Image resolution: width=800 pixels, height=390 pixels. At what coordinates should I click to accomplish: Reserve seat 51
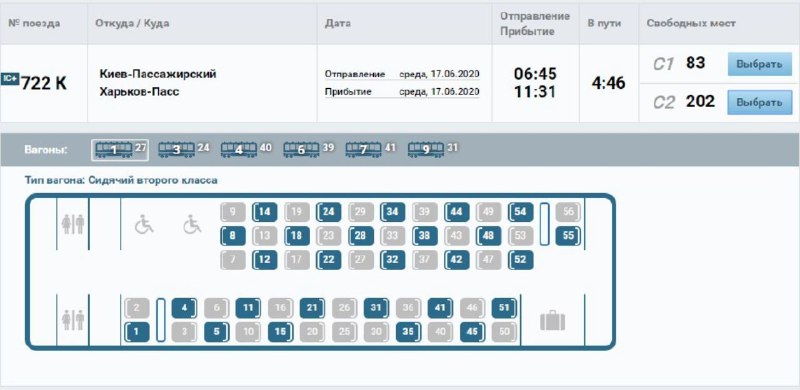(504, 308)
